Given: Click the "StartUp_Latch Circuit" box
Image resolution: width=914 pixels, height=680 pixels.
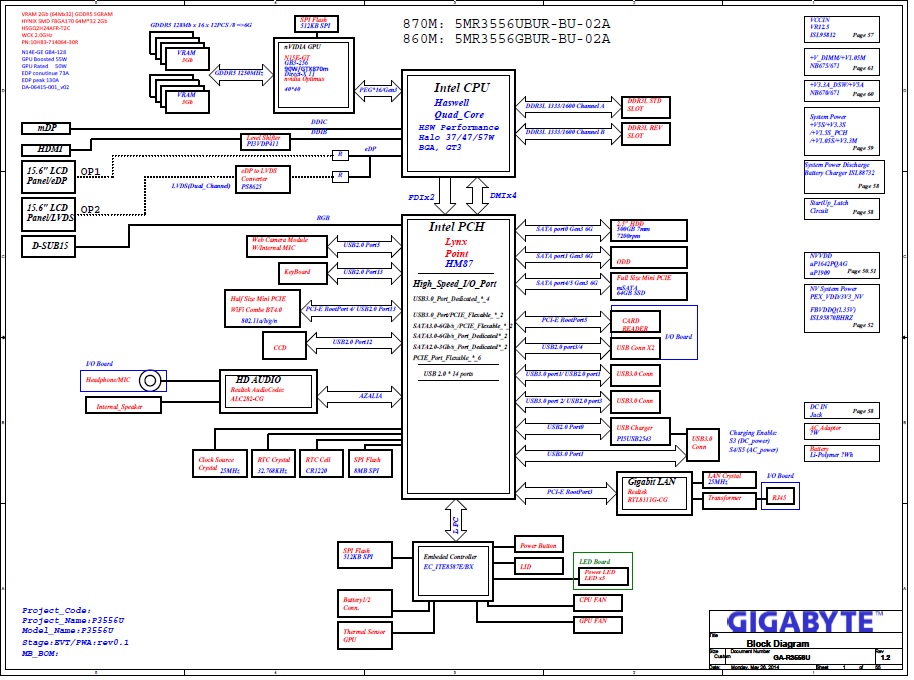Looking at the screenshot, I should (x=842, y=209).
